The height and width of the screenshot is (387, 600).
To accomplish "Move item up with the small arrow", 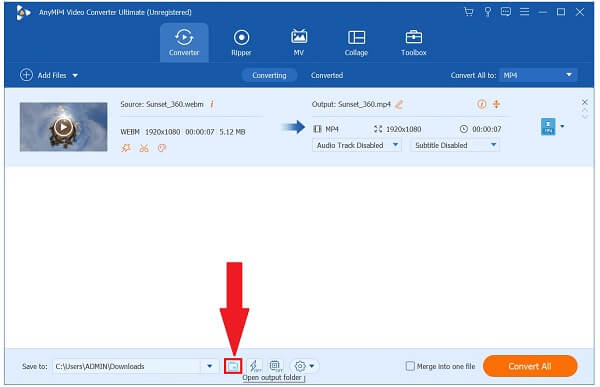I will tap(585, 110).
